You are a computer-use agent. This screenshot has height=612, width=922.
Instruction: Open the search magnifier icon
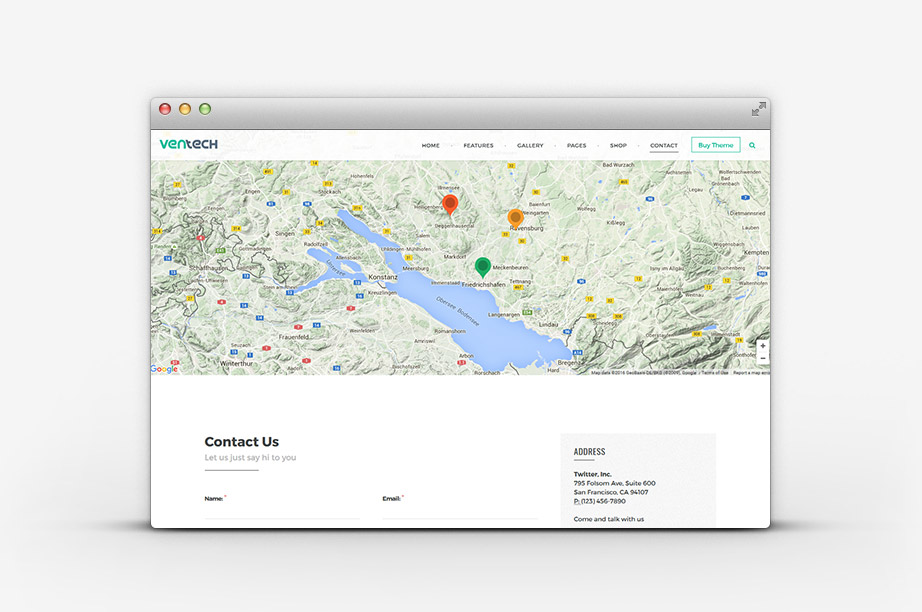coord(752,145)
